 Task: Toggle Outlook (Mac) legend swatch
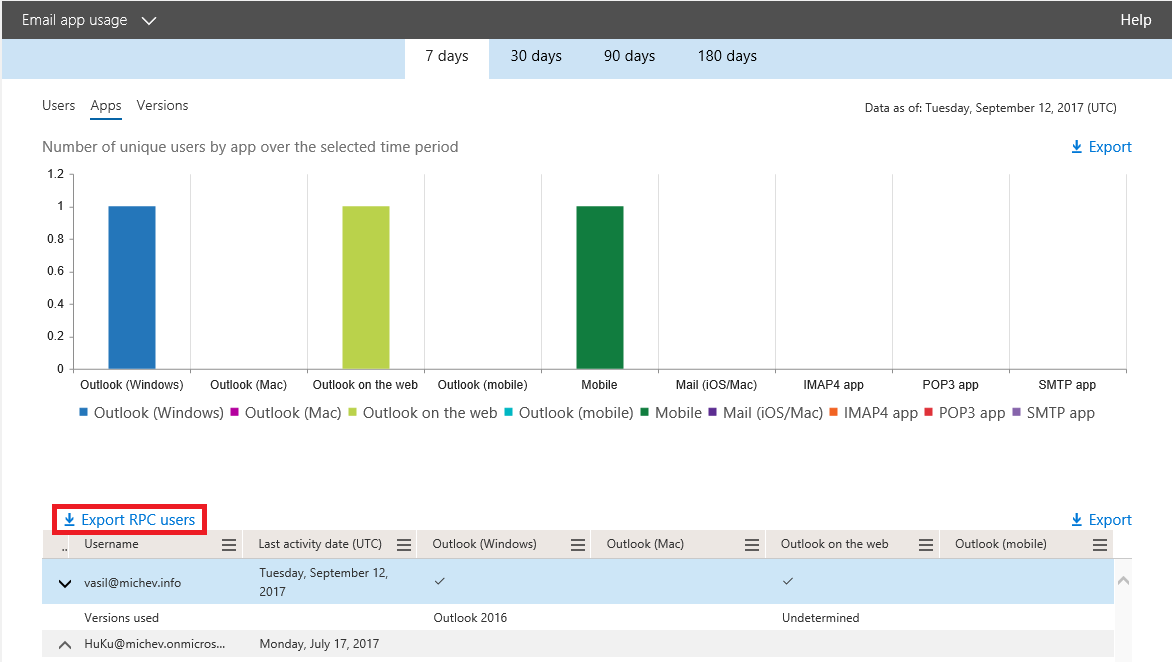pos(235,412)
